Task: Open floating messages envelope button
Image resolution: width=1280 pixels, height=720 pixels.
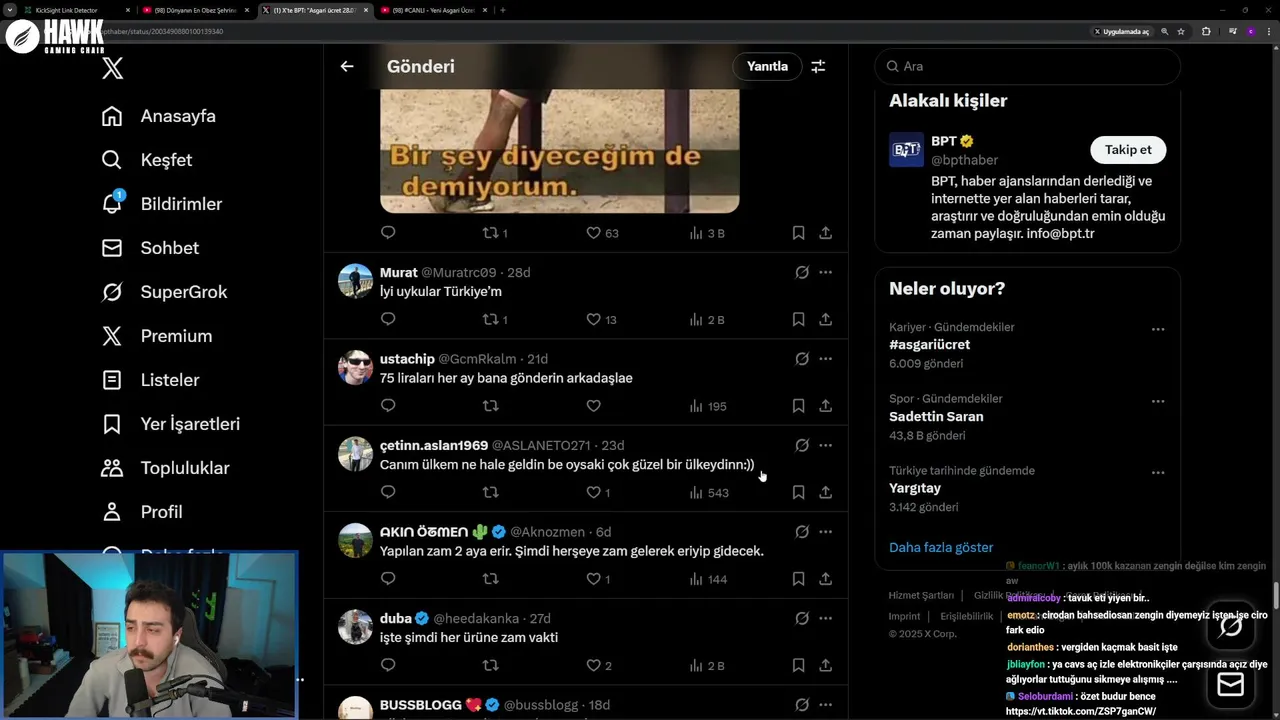Action: (1230, 685)
